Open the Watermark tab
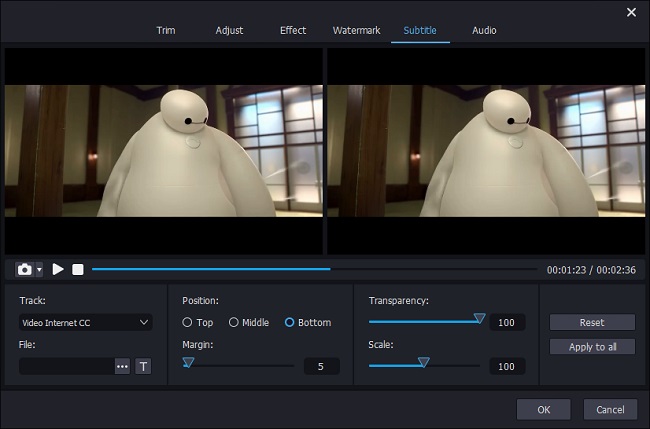The width and height of the screenshot is (650, 429). point(356,30)
